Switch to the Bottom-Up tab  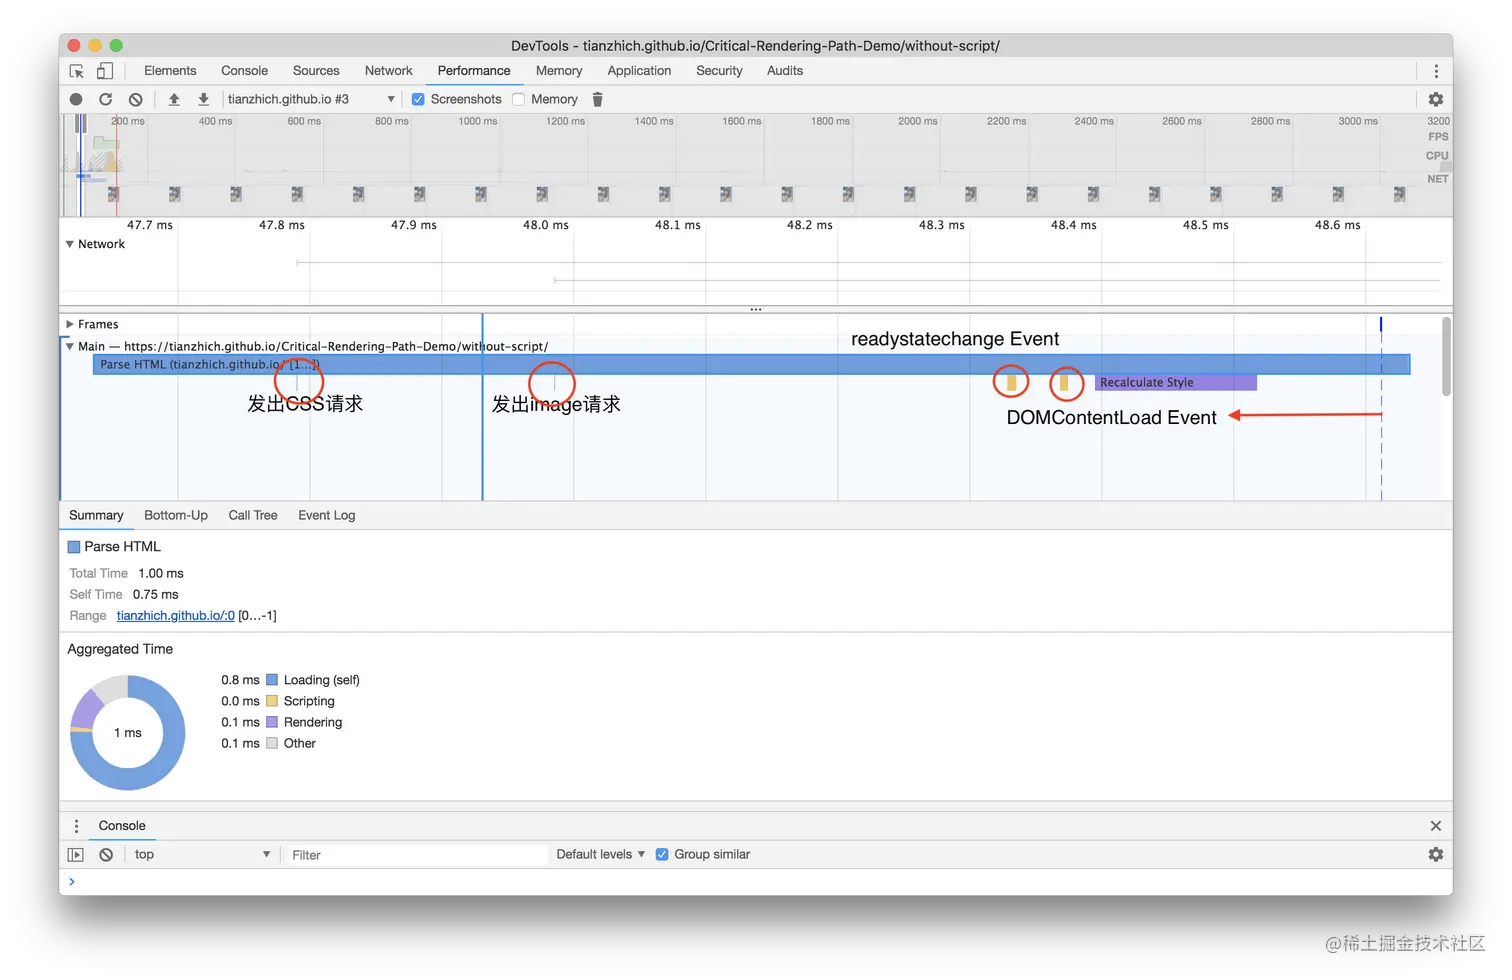pyautogui.click(x=176, y=516)
